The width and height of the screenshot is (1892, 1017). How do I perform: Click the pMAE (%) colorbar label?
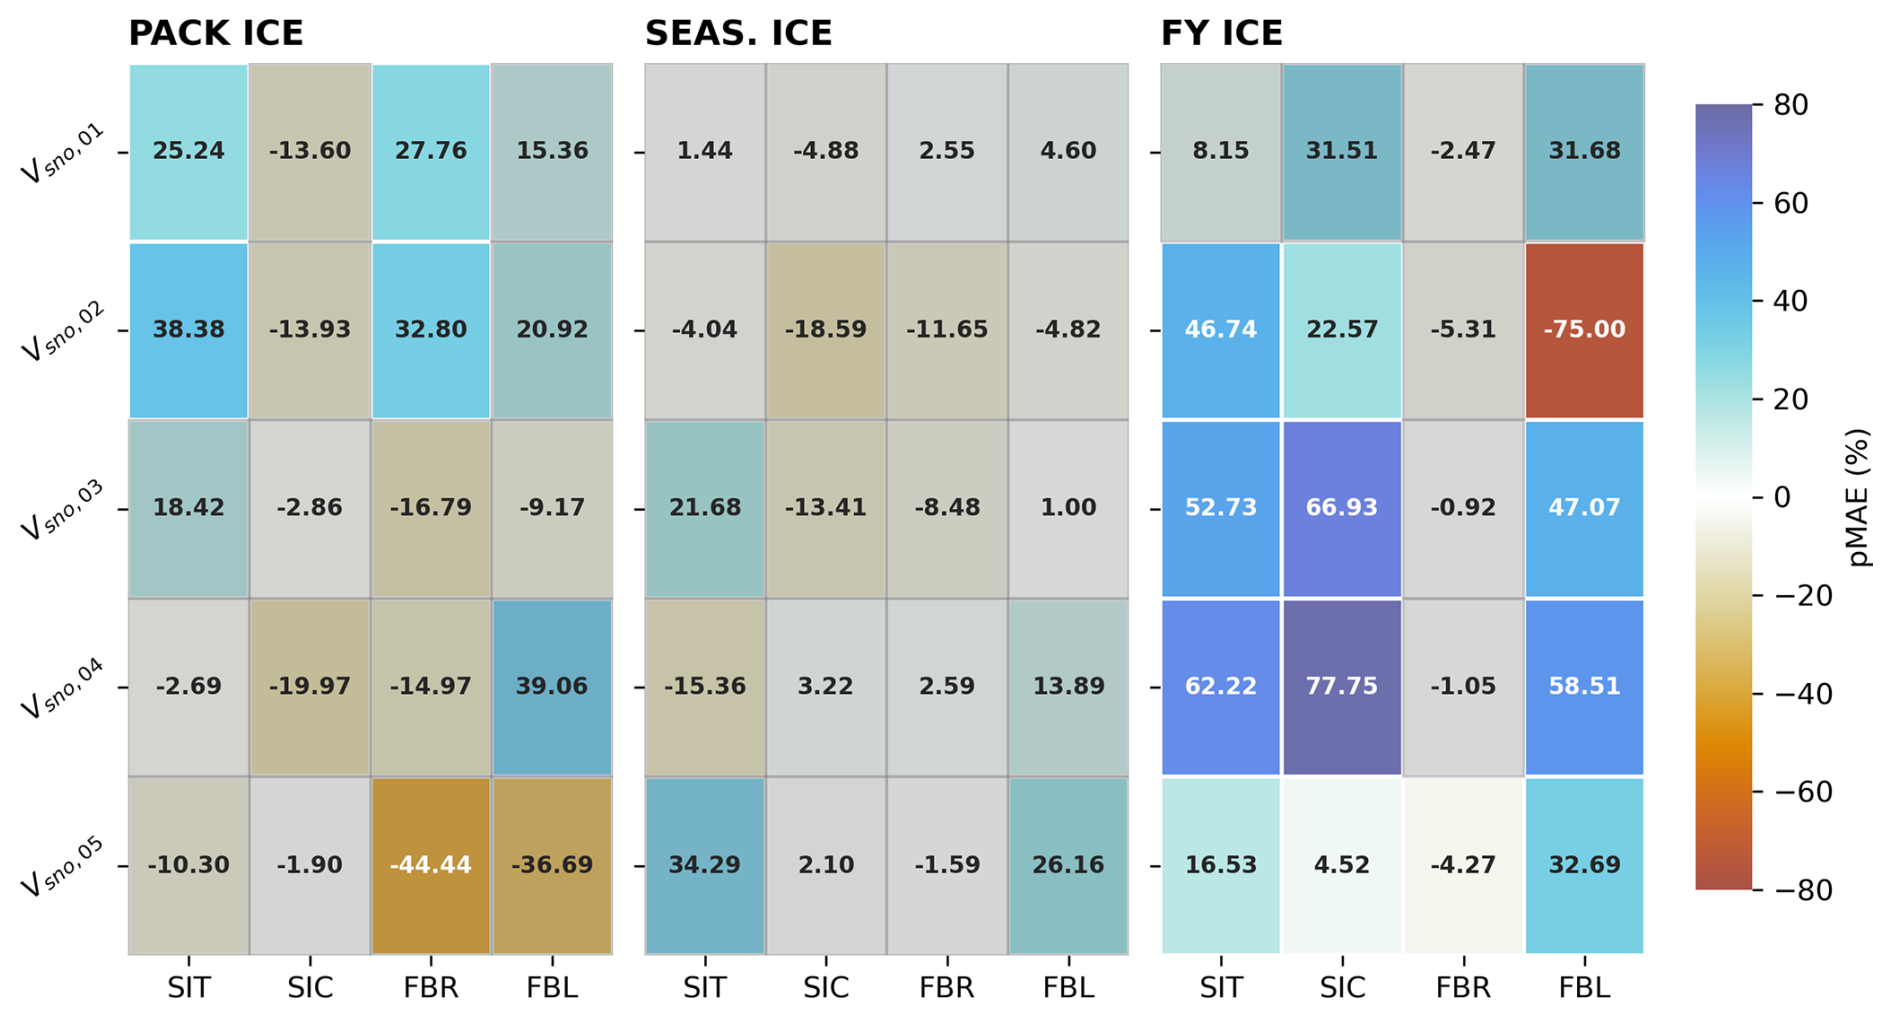point(1858,497)
